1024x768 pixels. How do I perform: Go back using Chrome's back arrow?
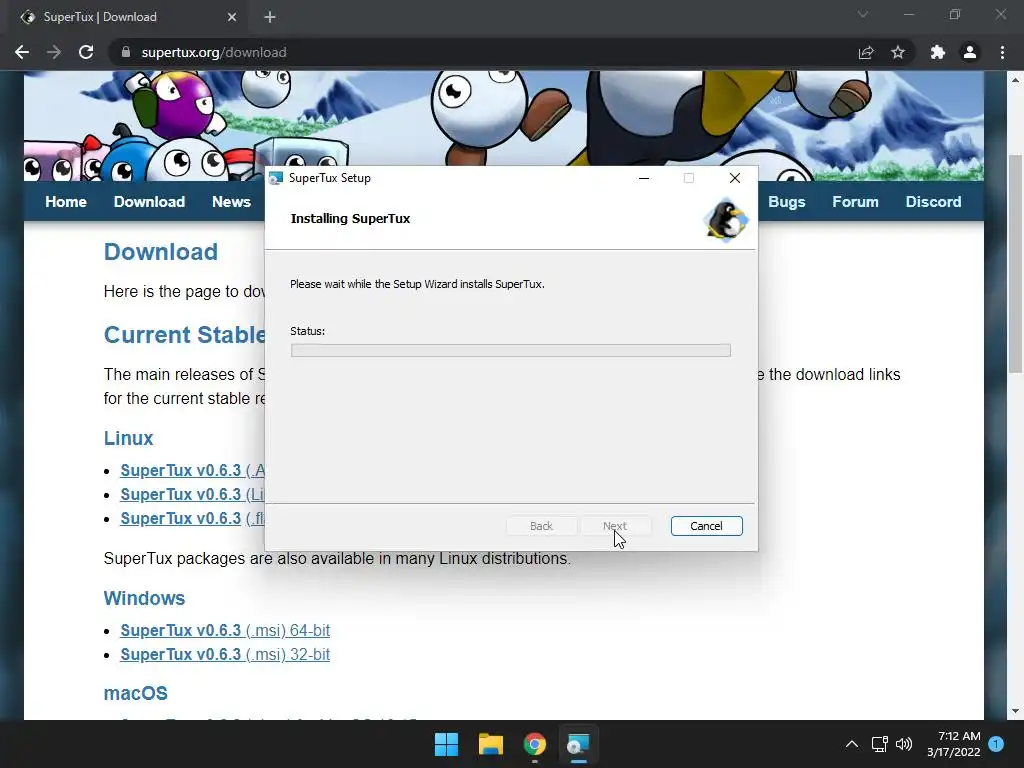point(22,52)
